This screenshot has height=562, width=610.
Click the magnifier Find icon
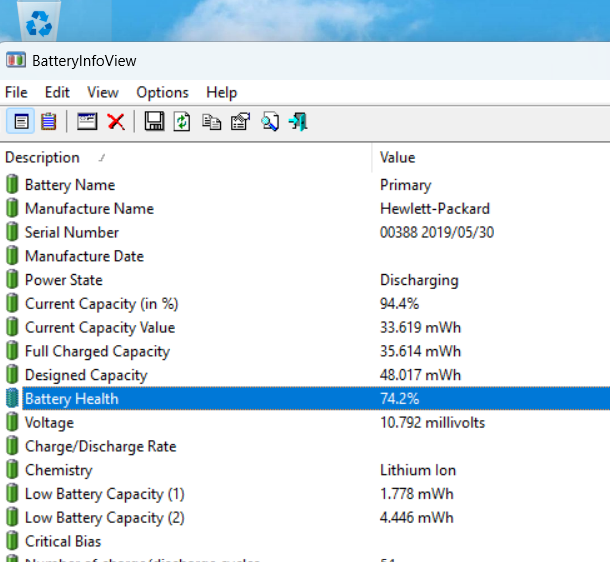point(270,121)
